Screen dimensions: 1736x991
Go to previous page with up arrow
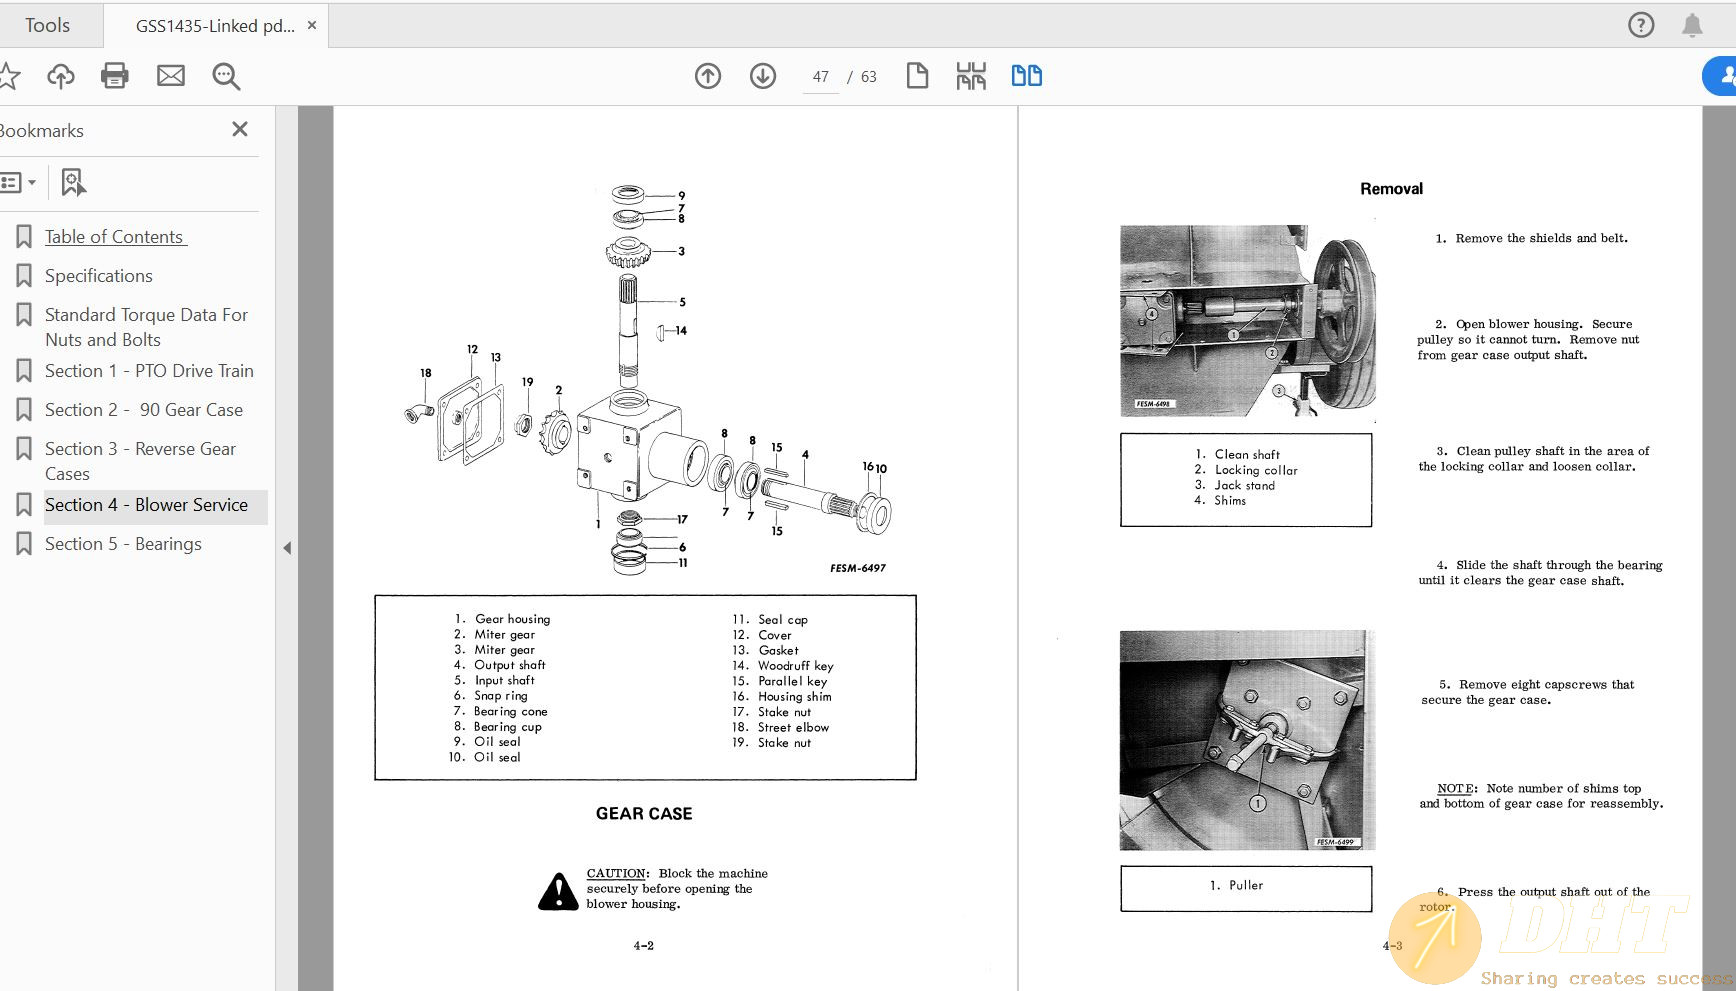tap(708, 76)
